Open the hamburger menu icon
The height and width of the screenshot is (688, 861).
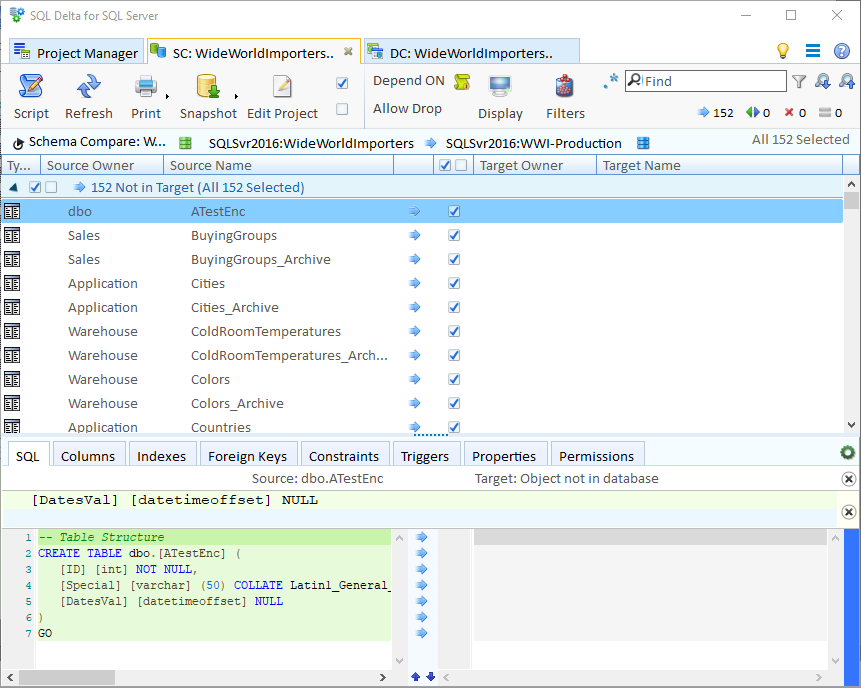click(813, 51)
